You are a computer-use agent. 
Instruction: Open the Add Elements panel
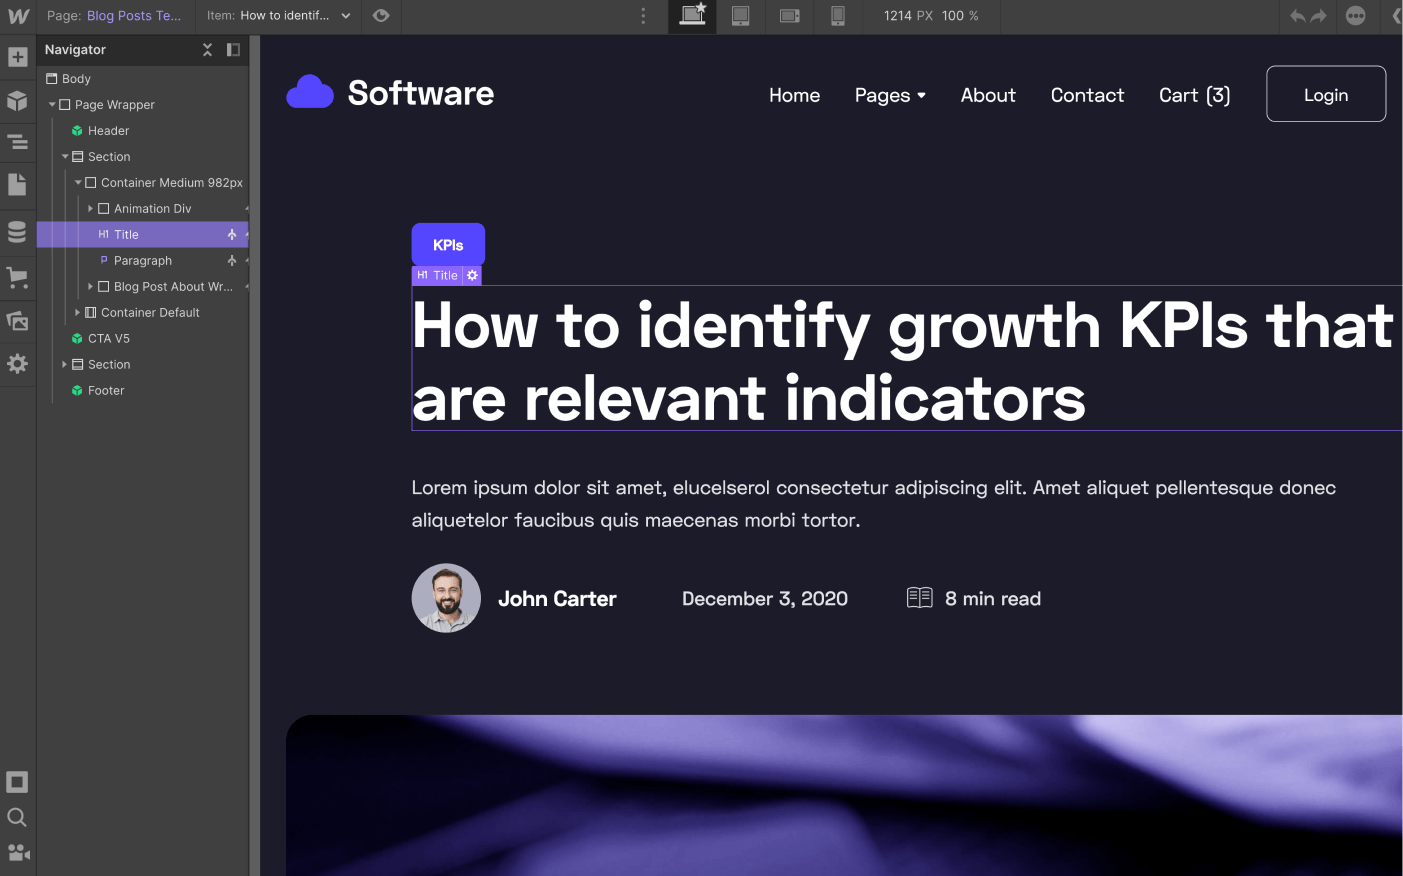click(17, 57)
